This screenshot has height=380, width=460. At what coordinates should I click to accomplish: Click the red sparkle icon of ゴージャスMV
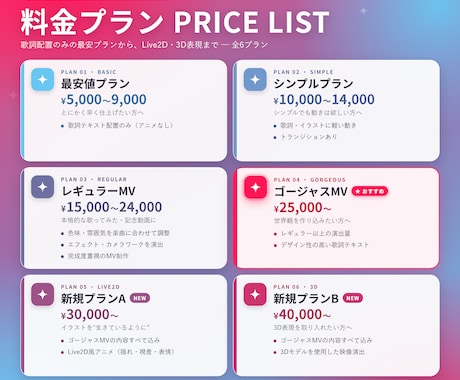(x=255, y=187)
